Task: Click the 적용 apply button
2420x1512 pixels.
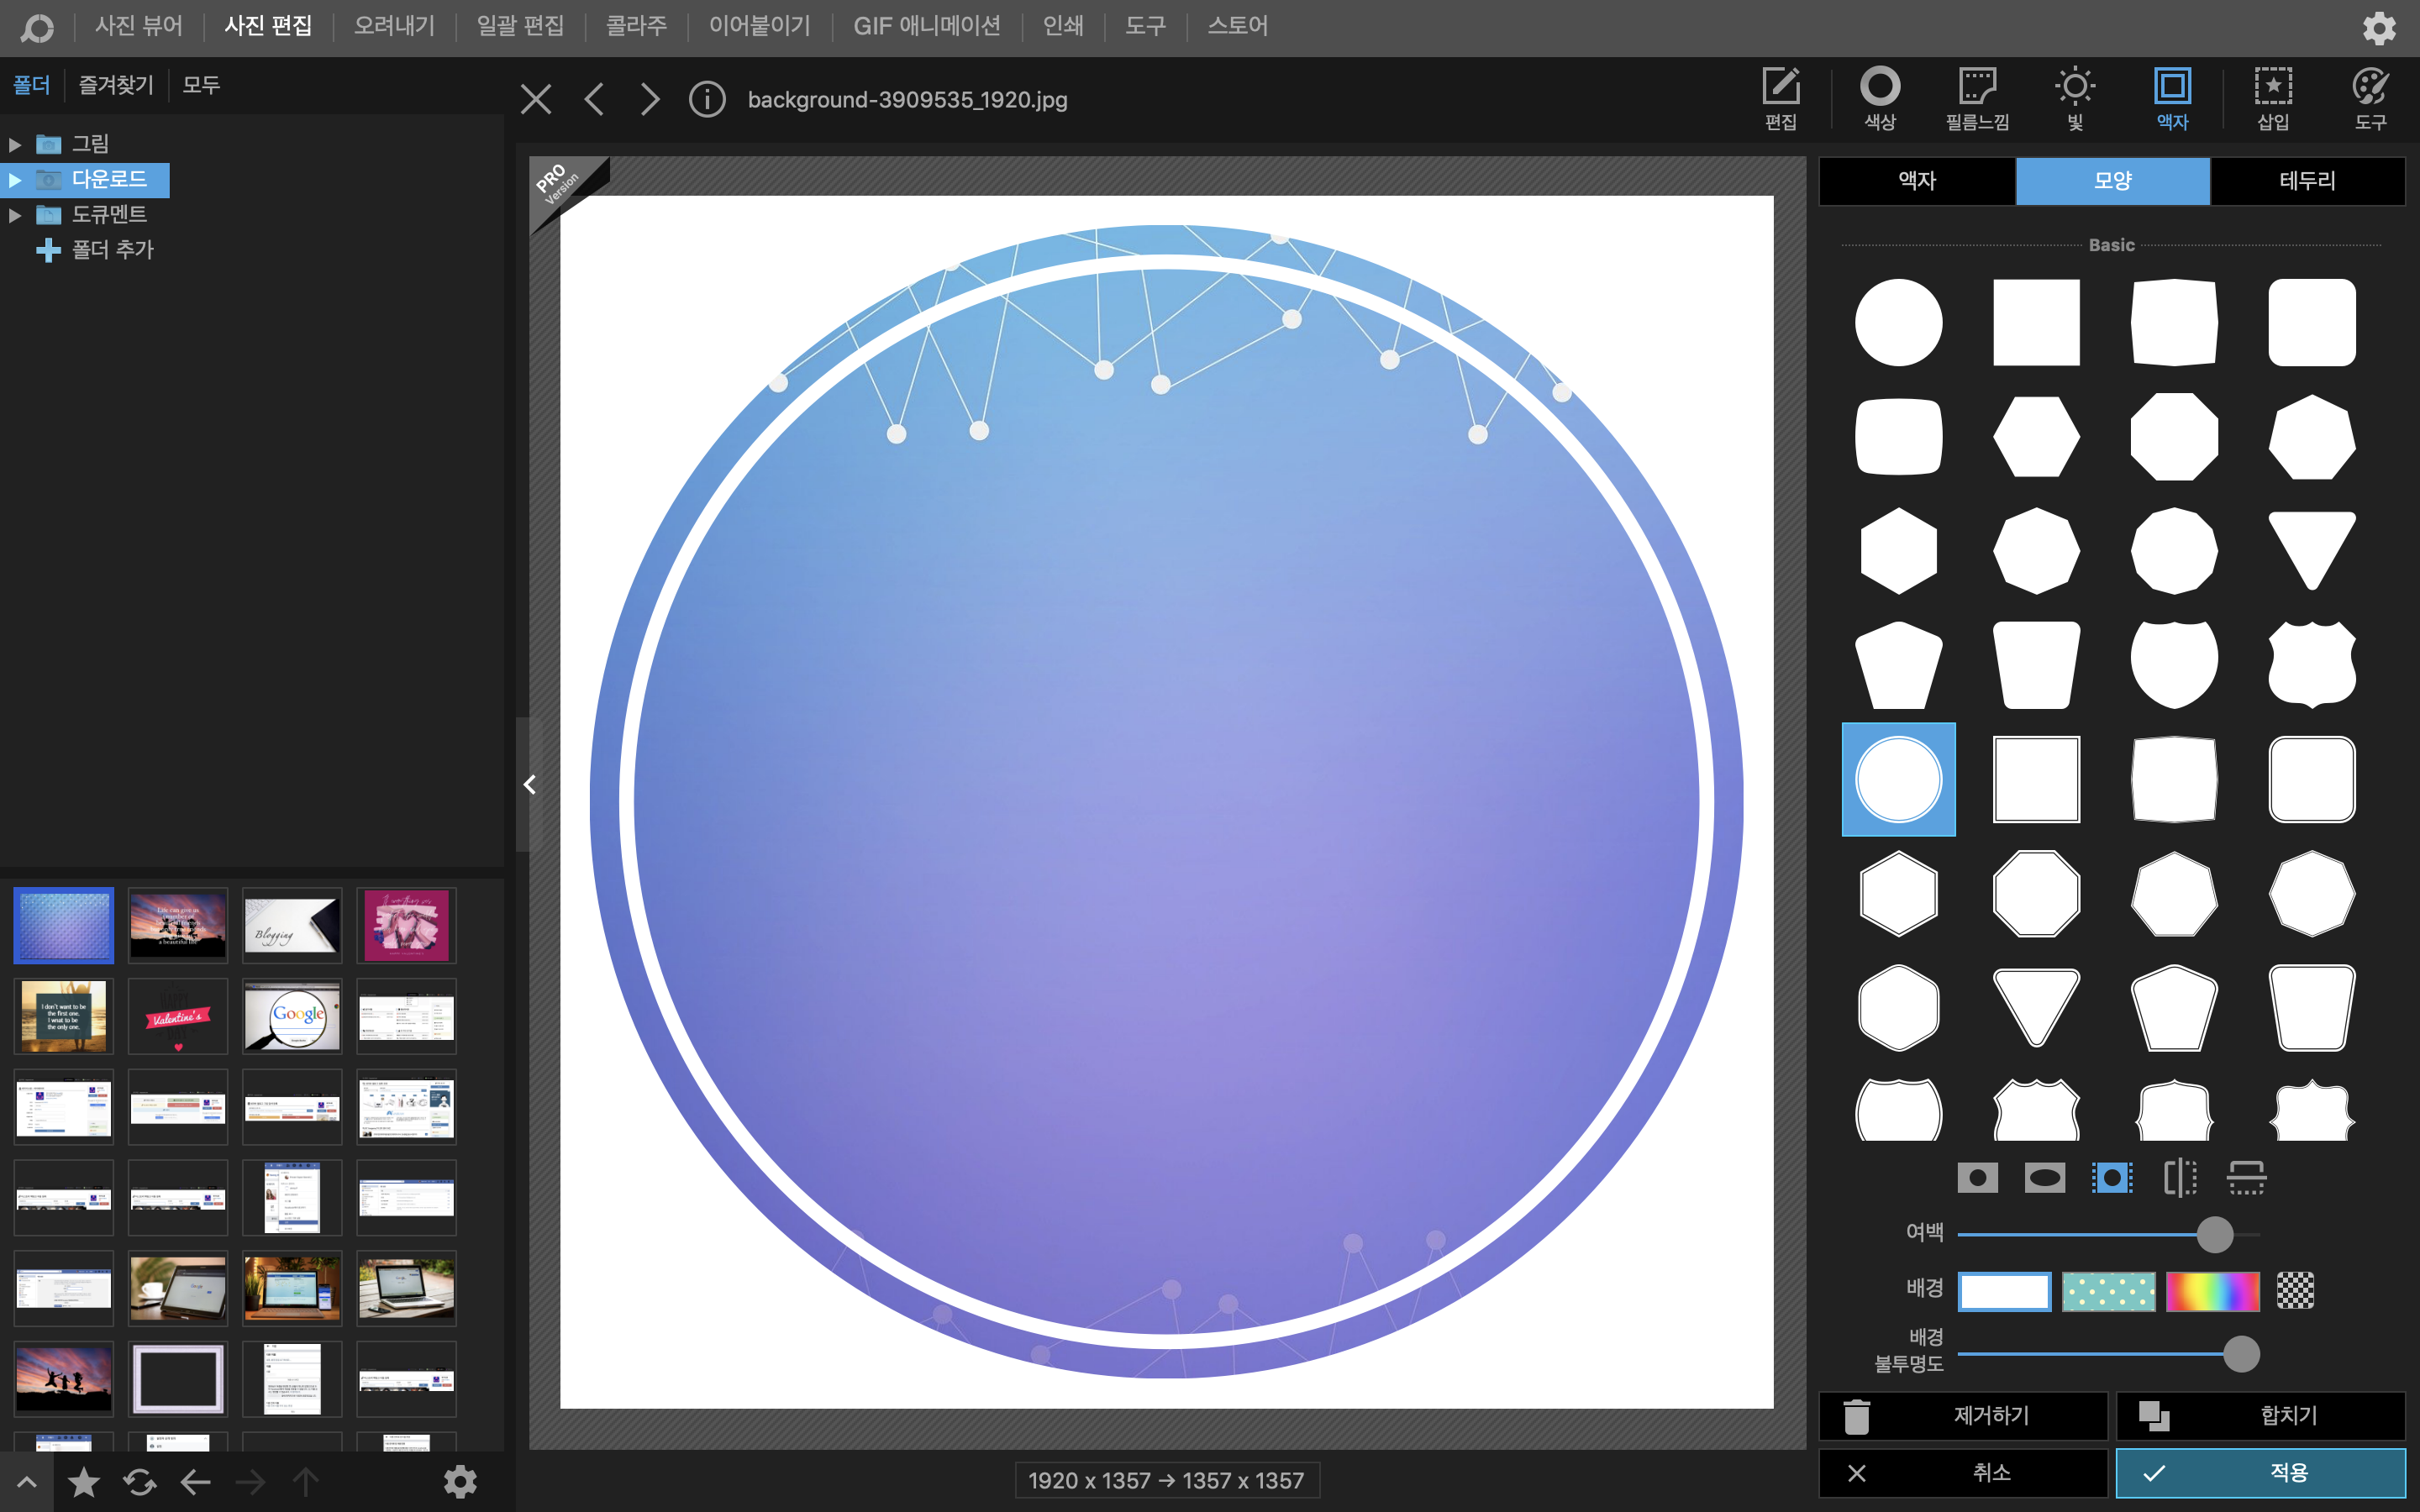Action: point(2260,1472)
